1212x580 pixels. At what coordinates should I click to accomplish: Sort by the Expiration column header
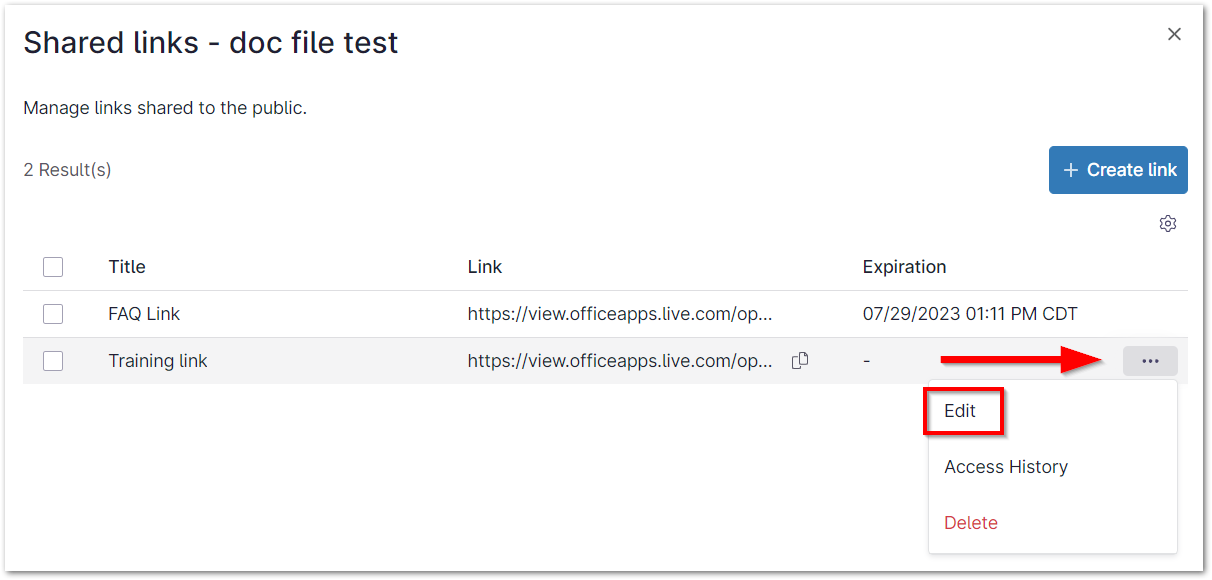[x=904, y=267]
